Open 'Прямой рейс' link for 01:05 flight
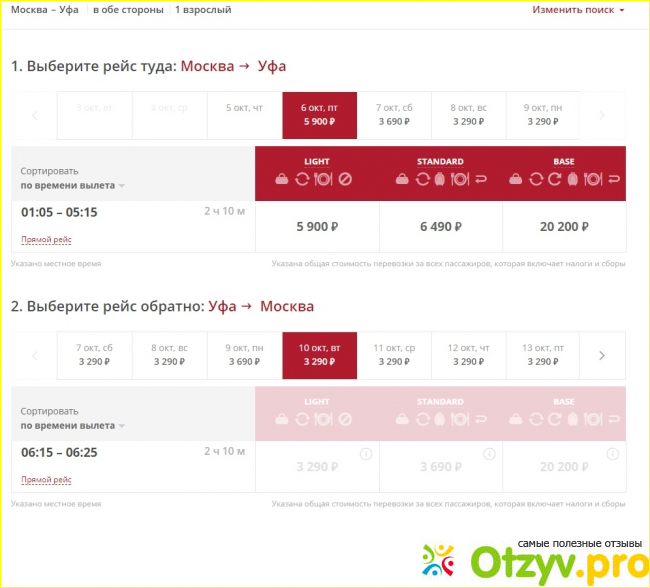 (46, 240)
